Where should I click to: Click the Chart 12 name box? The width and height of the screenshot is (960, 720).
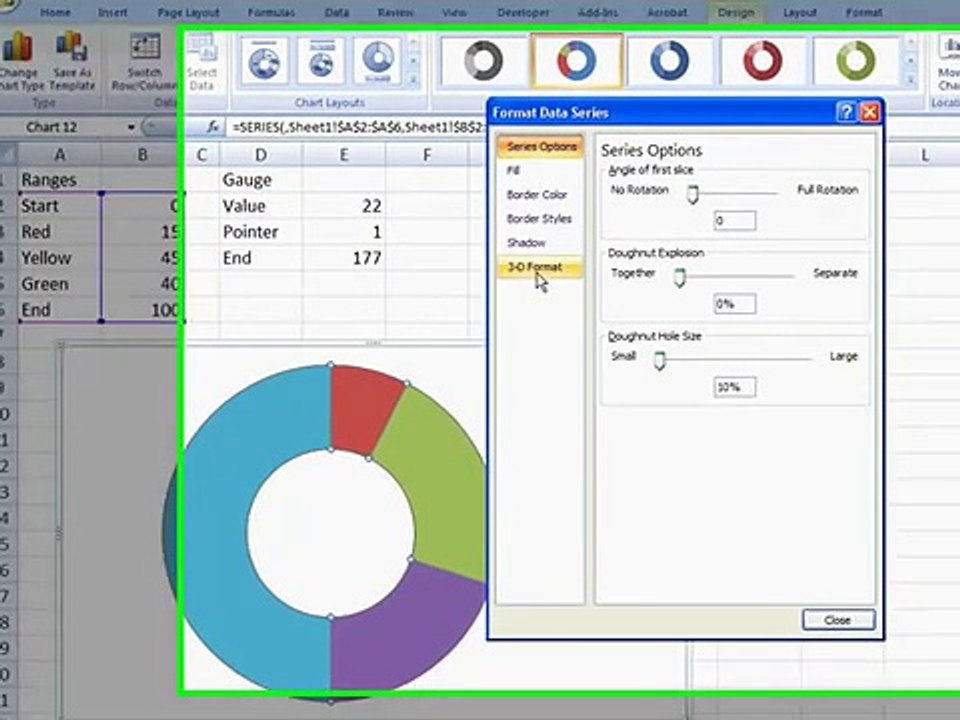click(x=51, y=127)
